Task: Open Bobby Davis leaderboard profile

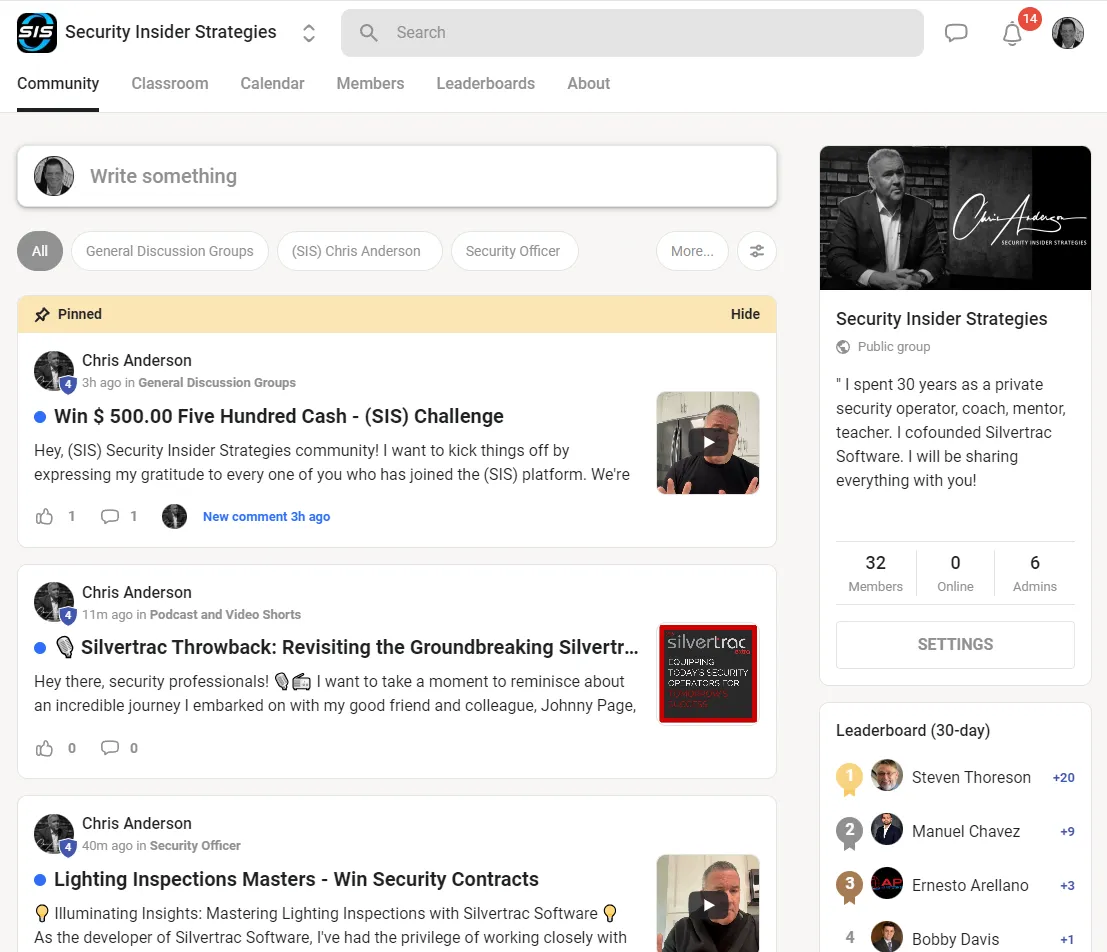Action: coord(955,939)
